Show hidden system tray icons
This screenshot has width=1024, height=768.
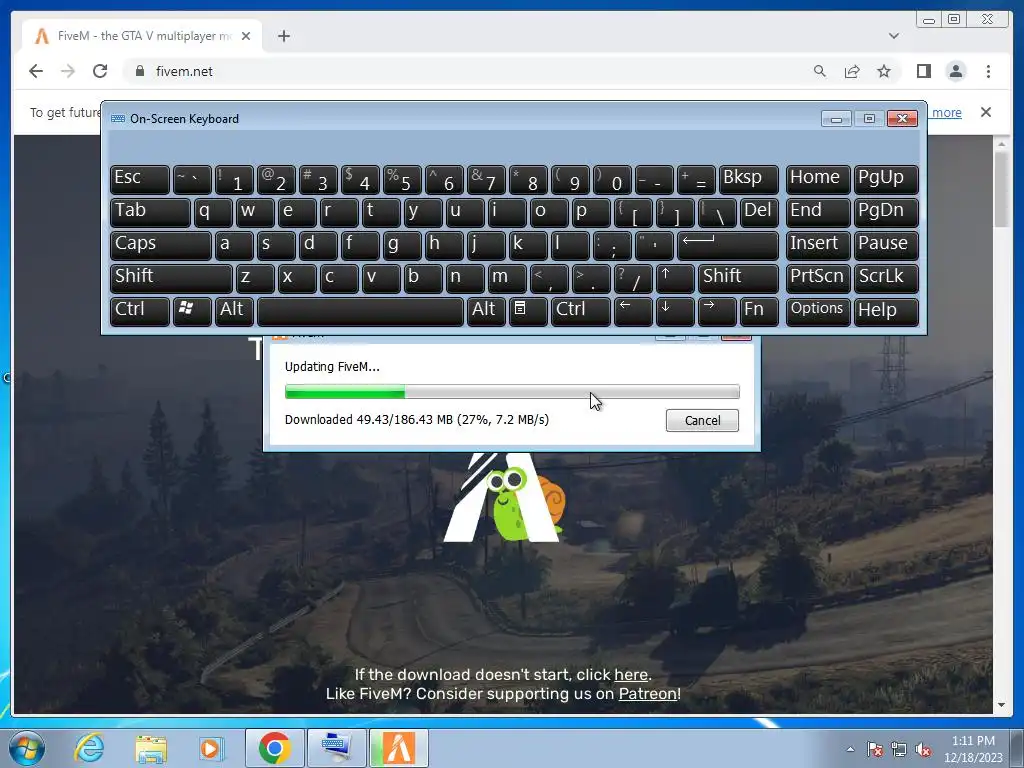point(850,749)
